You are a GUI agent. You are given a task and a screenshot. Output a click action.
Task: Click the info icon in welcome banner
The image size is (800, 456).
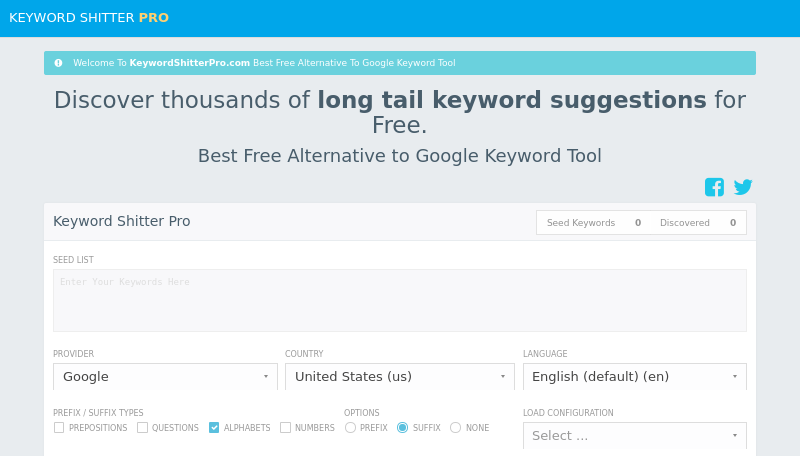click(58, 63)
